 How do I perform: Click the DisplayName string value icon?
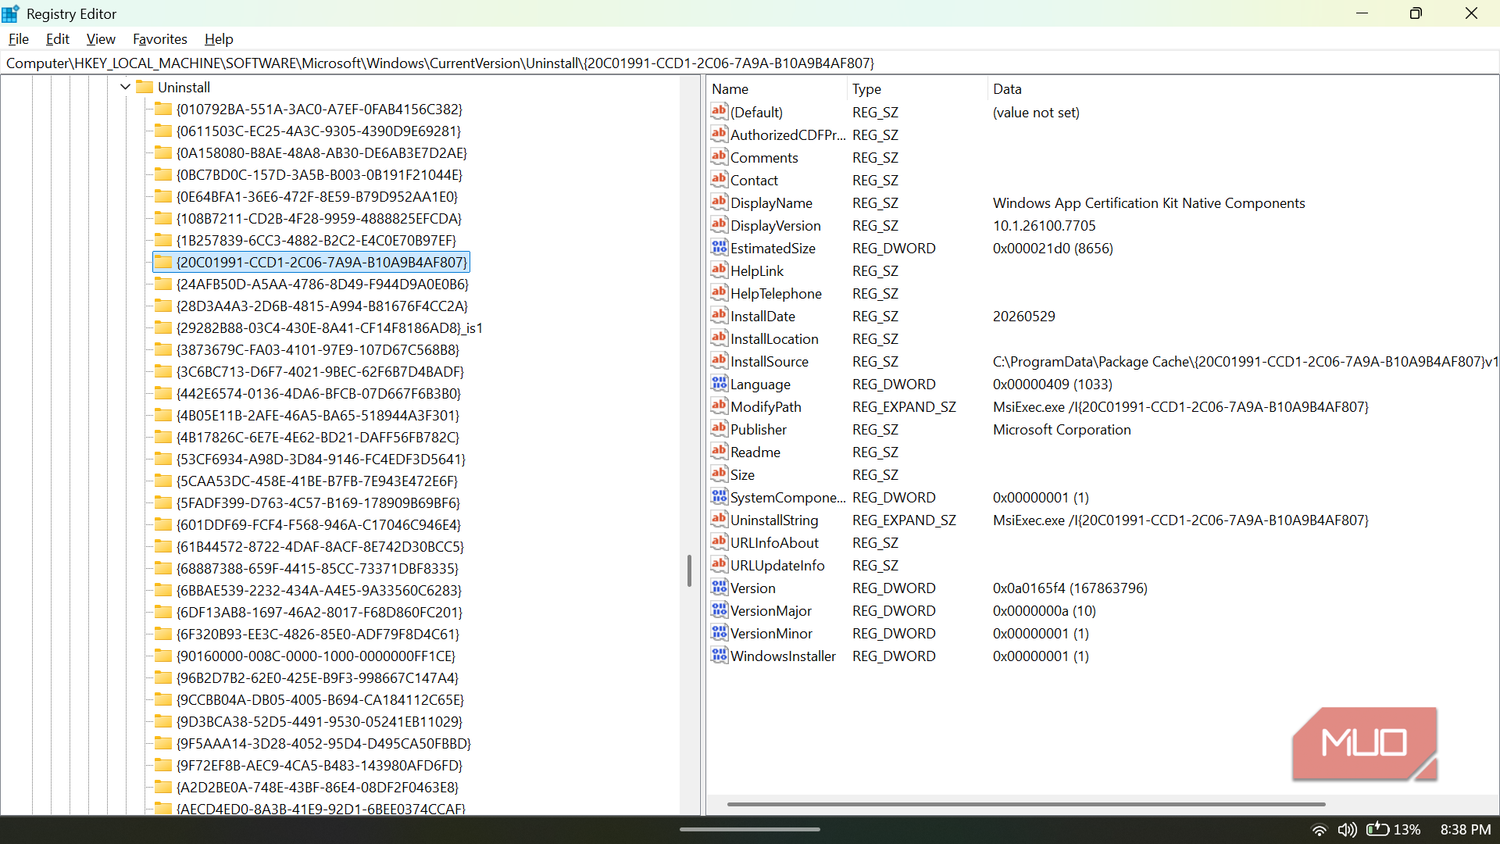click(719, 202)
